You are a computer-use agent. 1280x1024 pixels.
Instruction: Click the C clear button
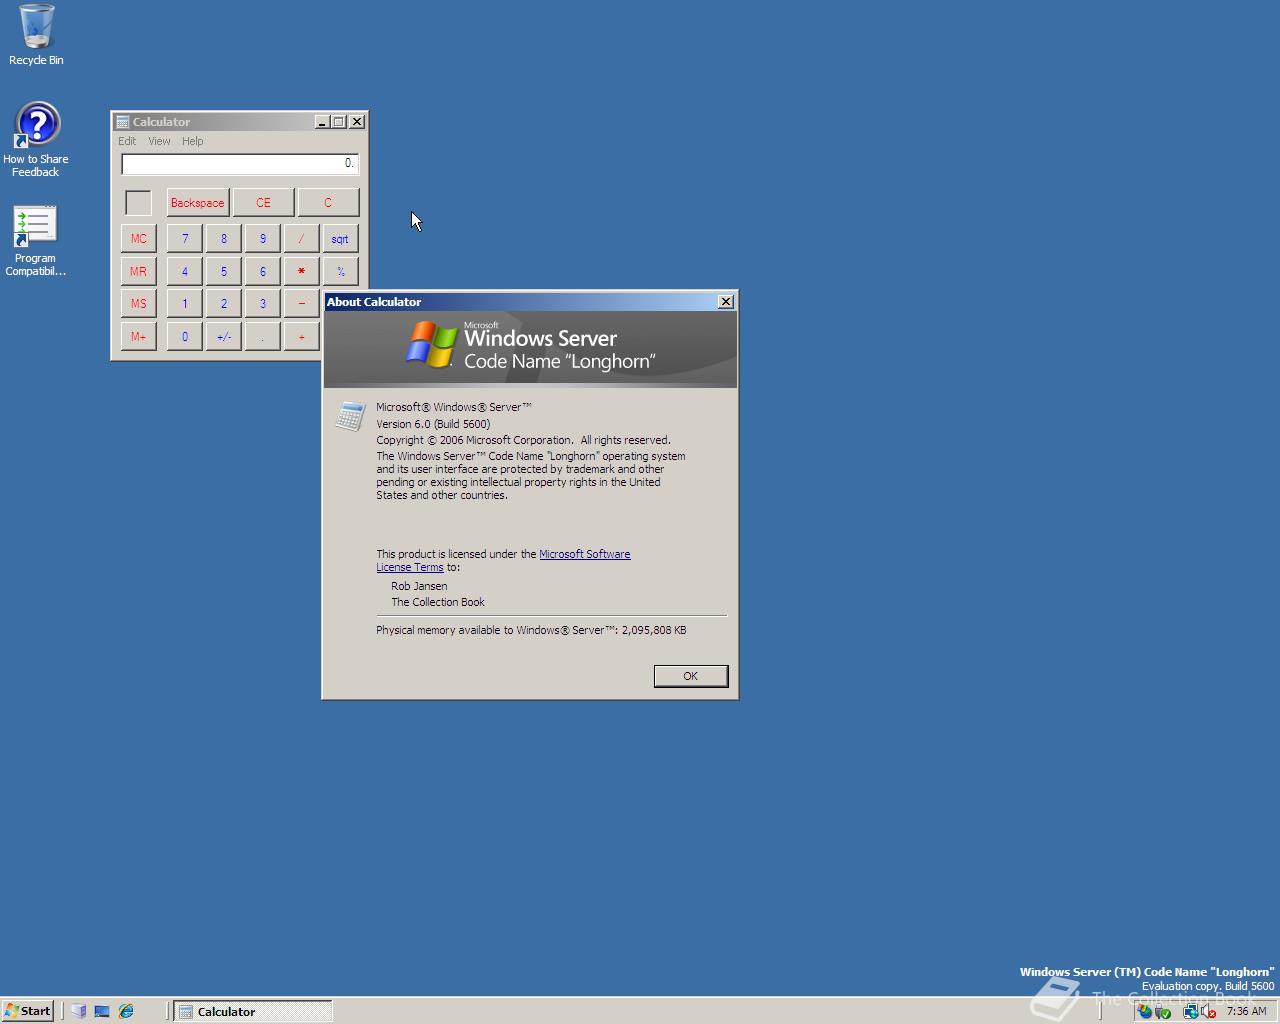click(x=328, y=202)
